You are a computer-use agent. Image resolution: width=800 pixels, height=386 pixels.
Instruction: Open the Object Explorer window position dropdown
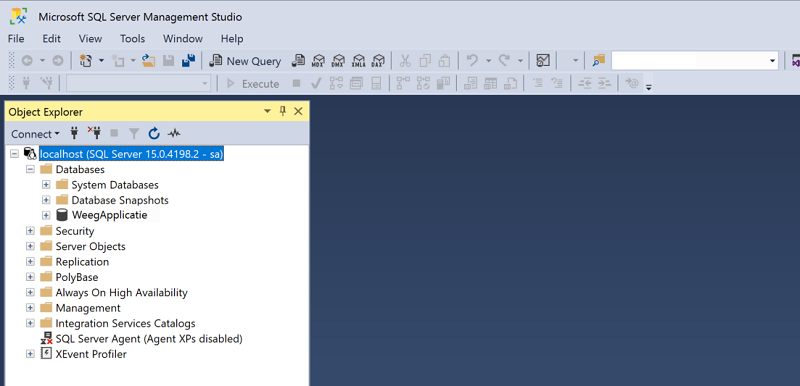click(267, 112)
